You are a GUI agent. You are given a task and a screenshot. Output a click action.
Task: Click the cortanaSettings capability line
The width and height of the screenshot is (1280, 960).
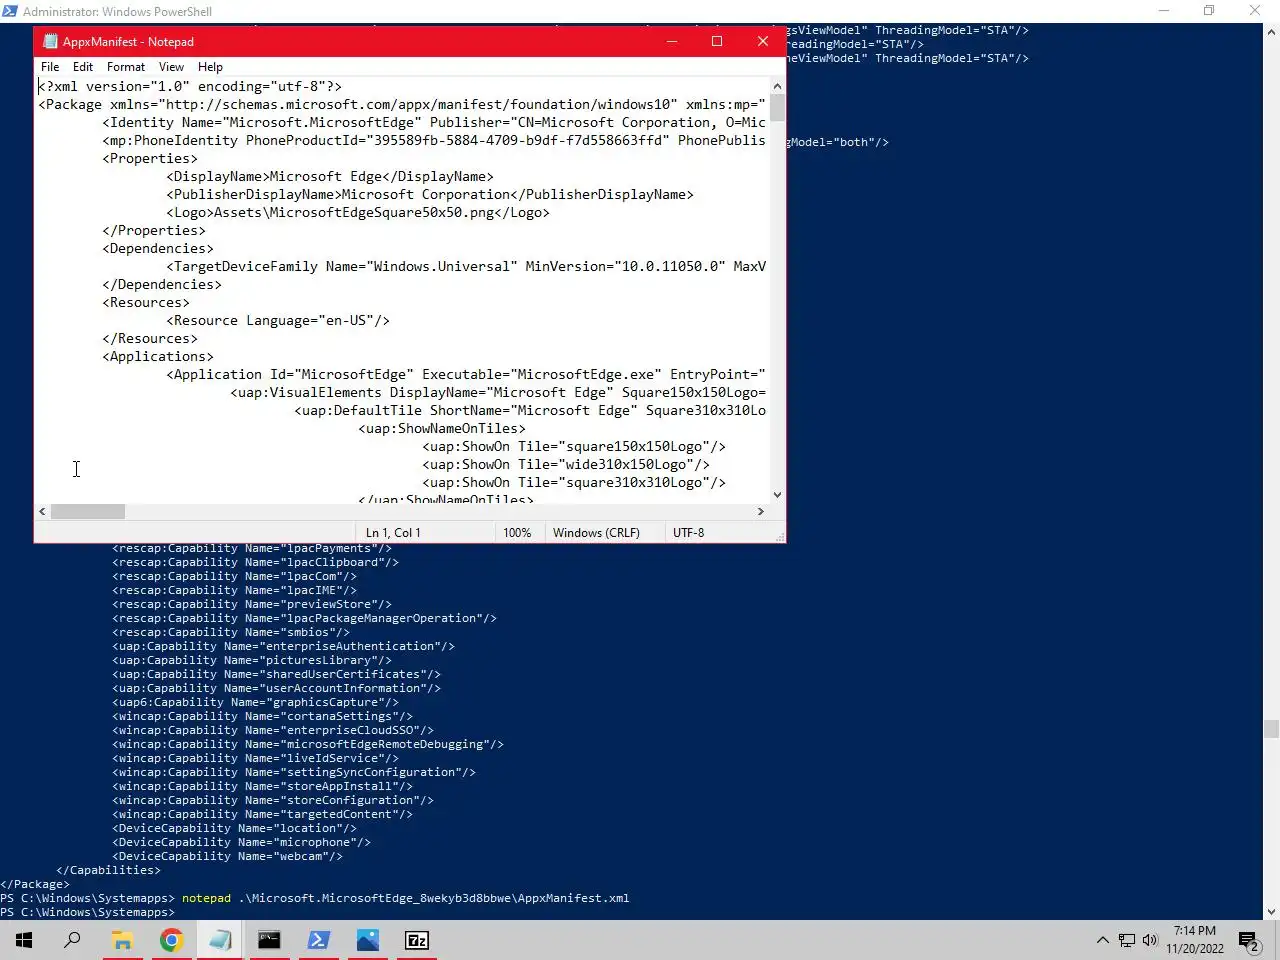(x=262, y=716)
